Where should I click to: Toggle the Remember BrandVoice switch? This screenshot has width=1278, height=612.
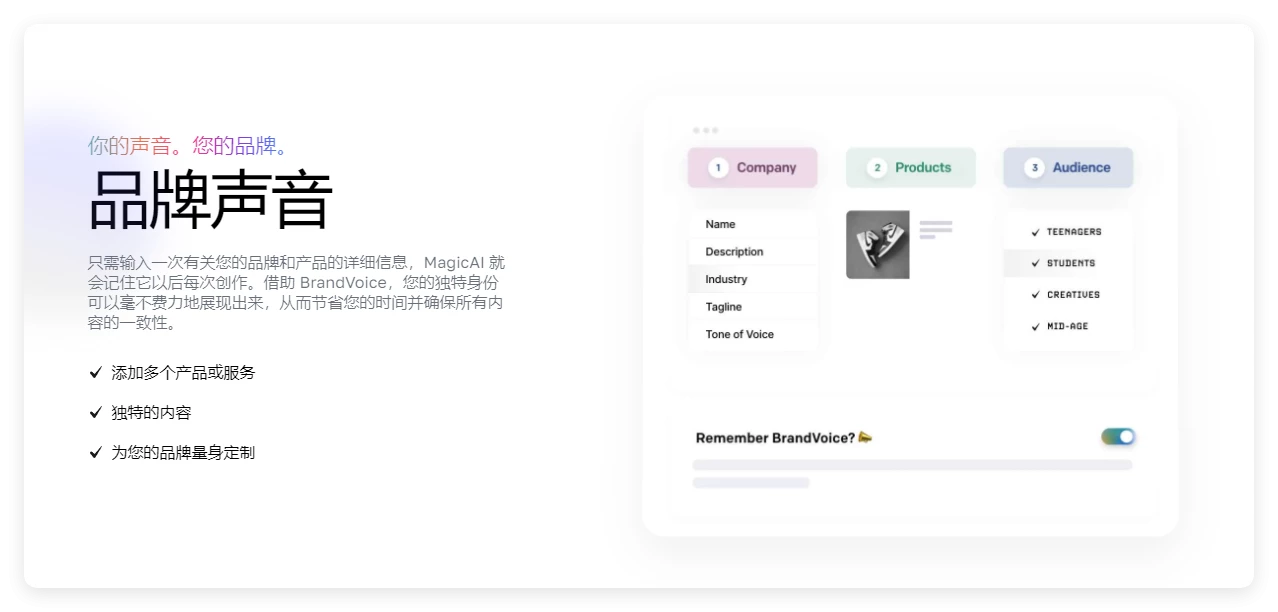[x=1118, y=437]
